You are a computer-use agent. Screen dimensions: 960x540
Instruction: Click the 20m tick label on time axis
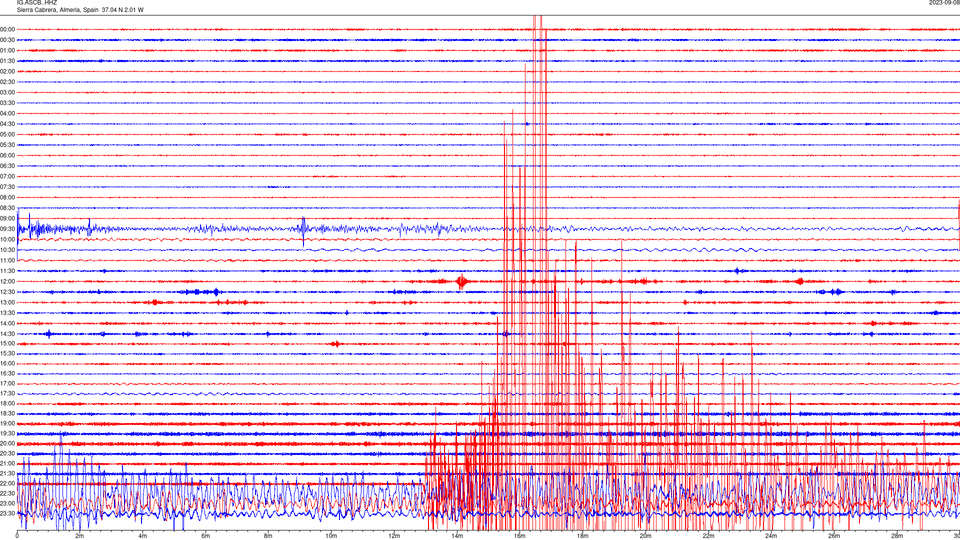click(x=645, y=536)
